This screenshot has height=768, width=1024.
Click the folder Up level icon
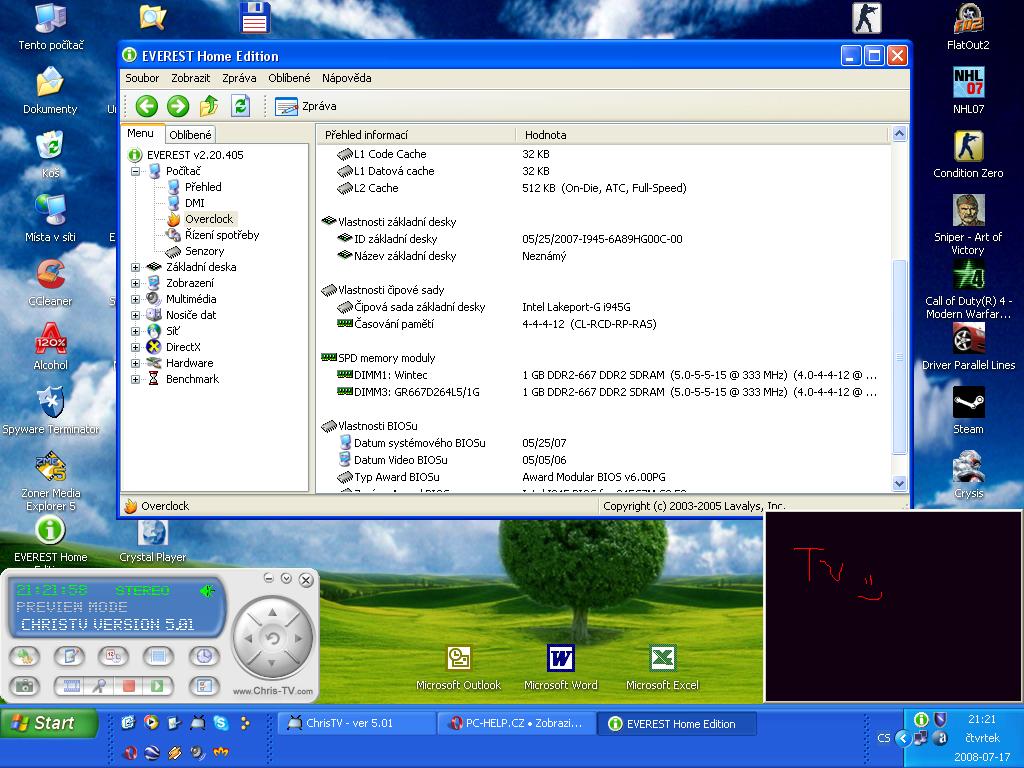(x=209, y=106)
